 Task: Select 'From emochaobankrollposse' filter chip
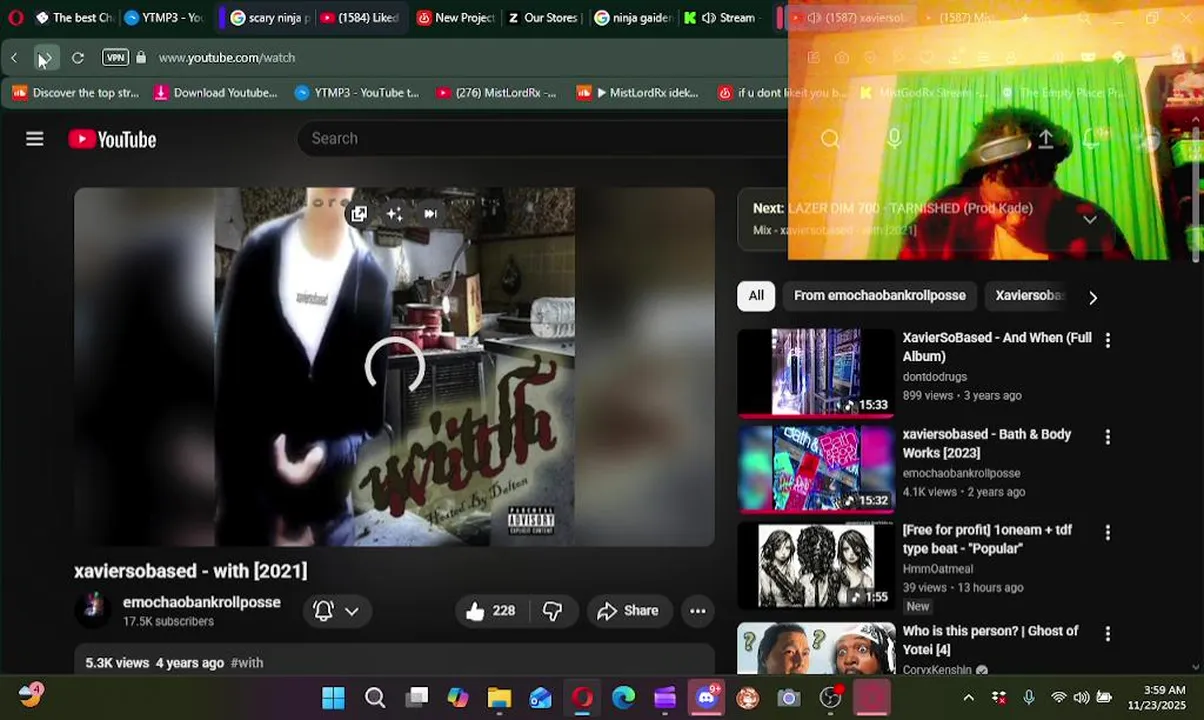click(880, 296)
